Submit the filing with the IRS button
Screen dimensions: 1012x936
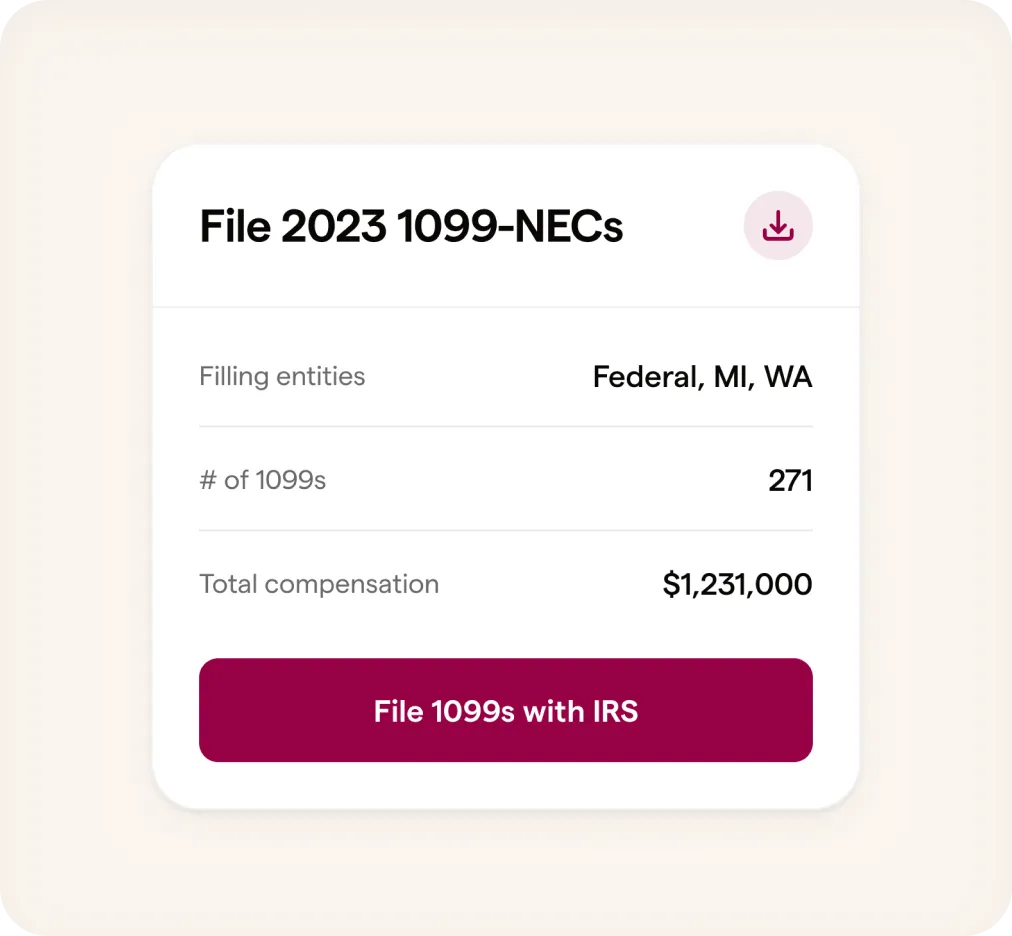tap(506, 710)
